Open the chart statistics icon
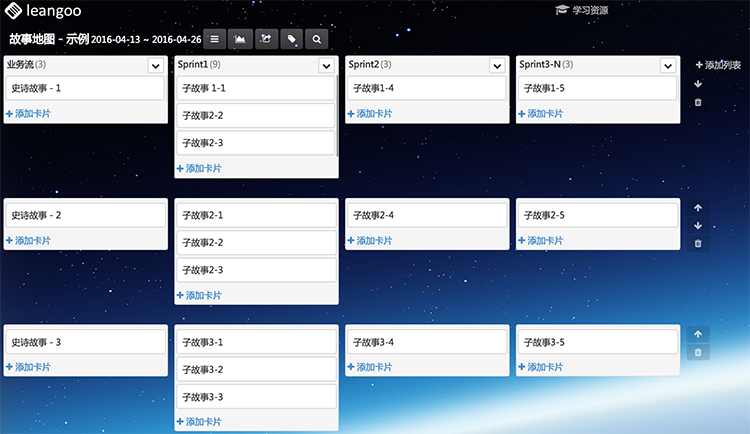Screen dimensions: 750x434 pyautogui.click(x=240, y=39)
